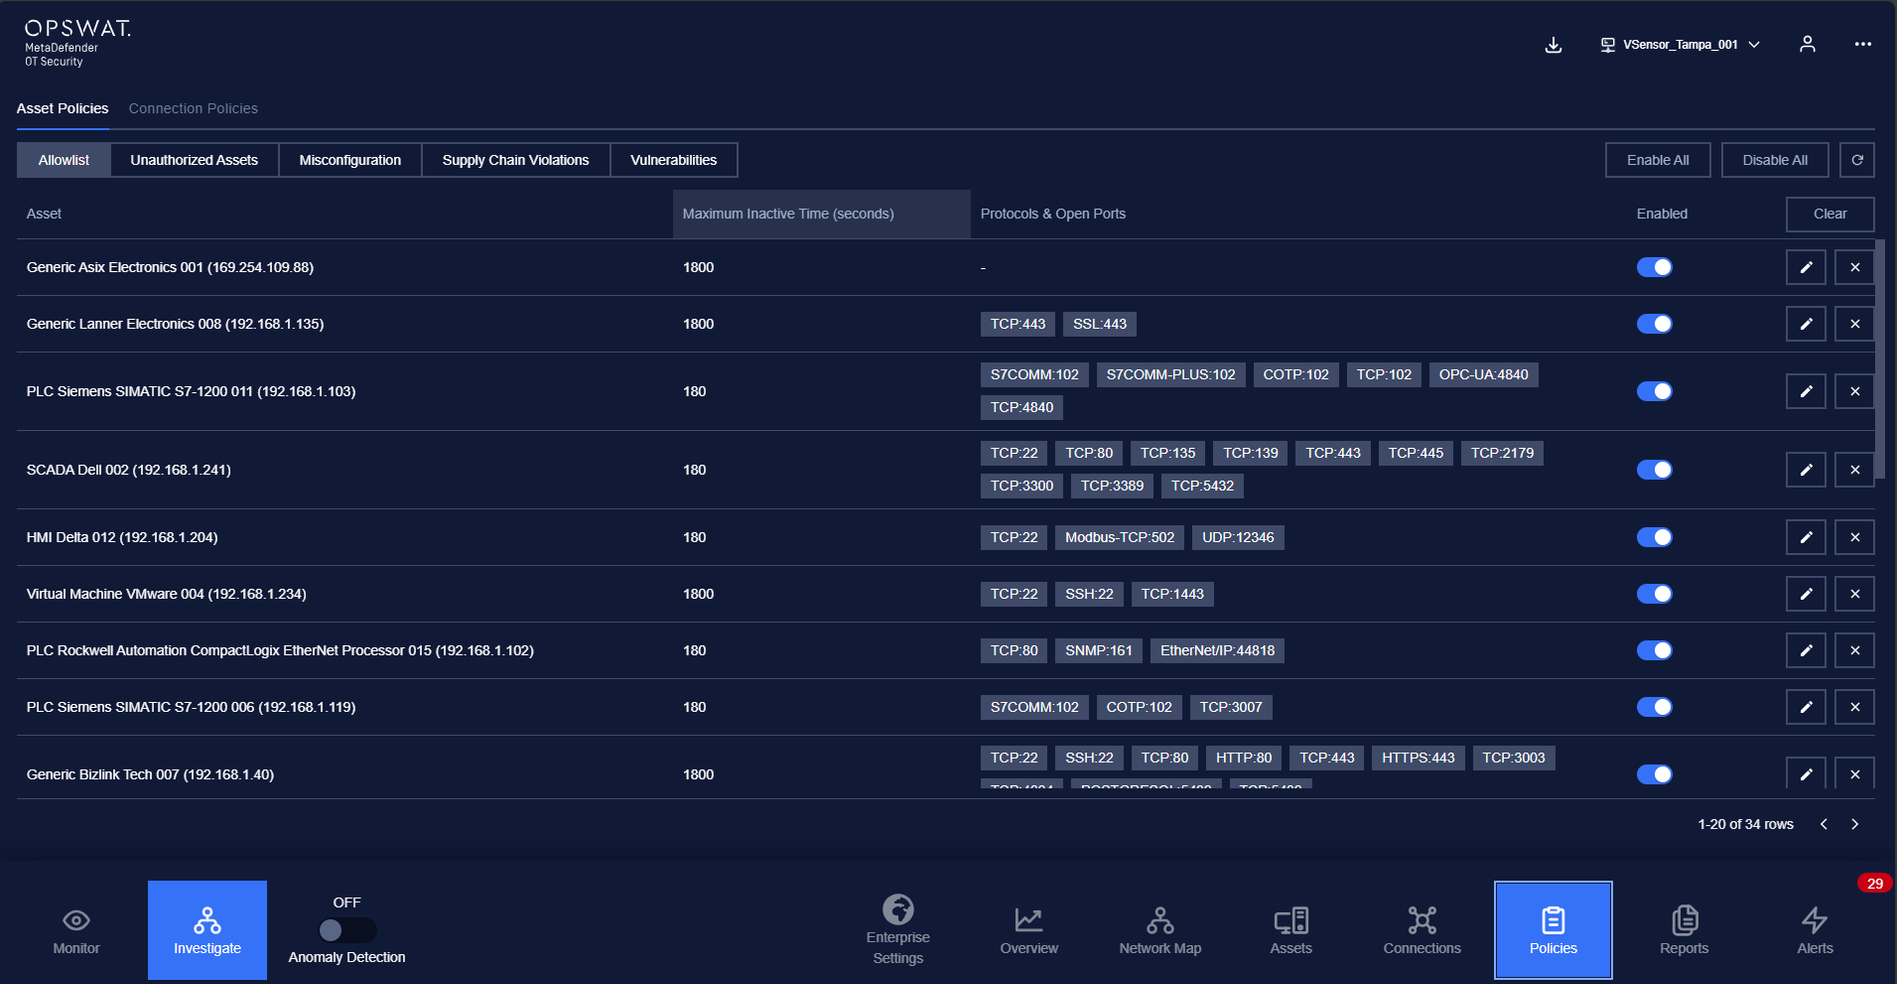Select the Investigate mode button

pyautogui.click(x=207, y=931)
